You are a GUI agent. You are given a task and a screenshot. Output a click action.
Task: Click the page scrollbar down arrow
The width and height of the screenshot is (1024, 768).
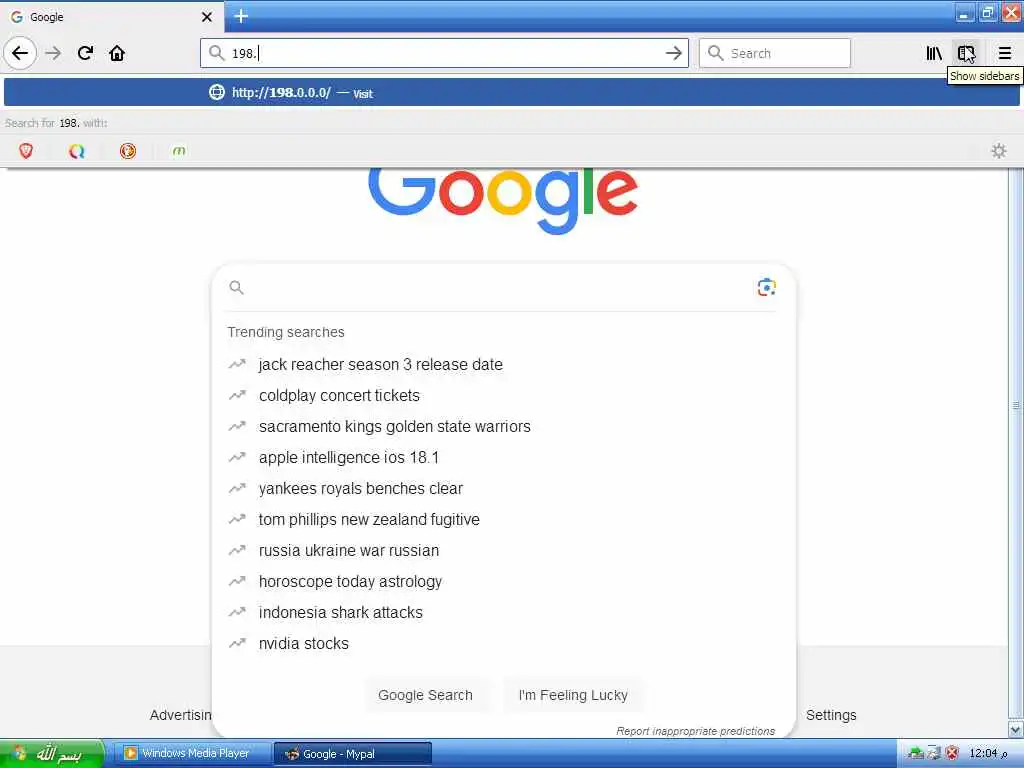click(1016, 729)
